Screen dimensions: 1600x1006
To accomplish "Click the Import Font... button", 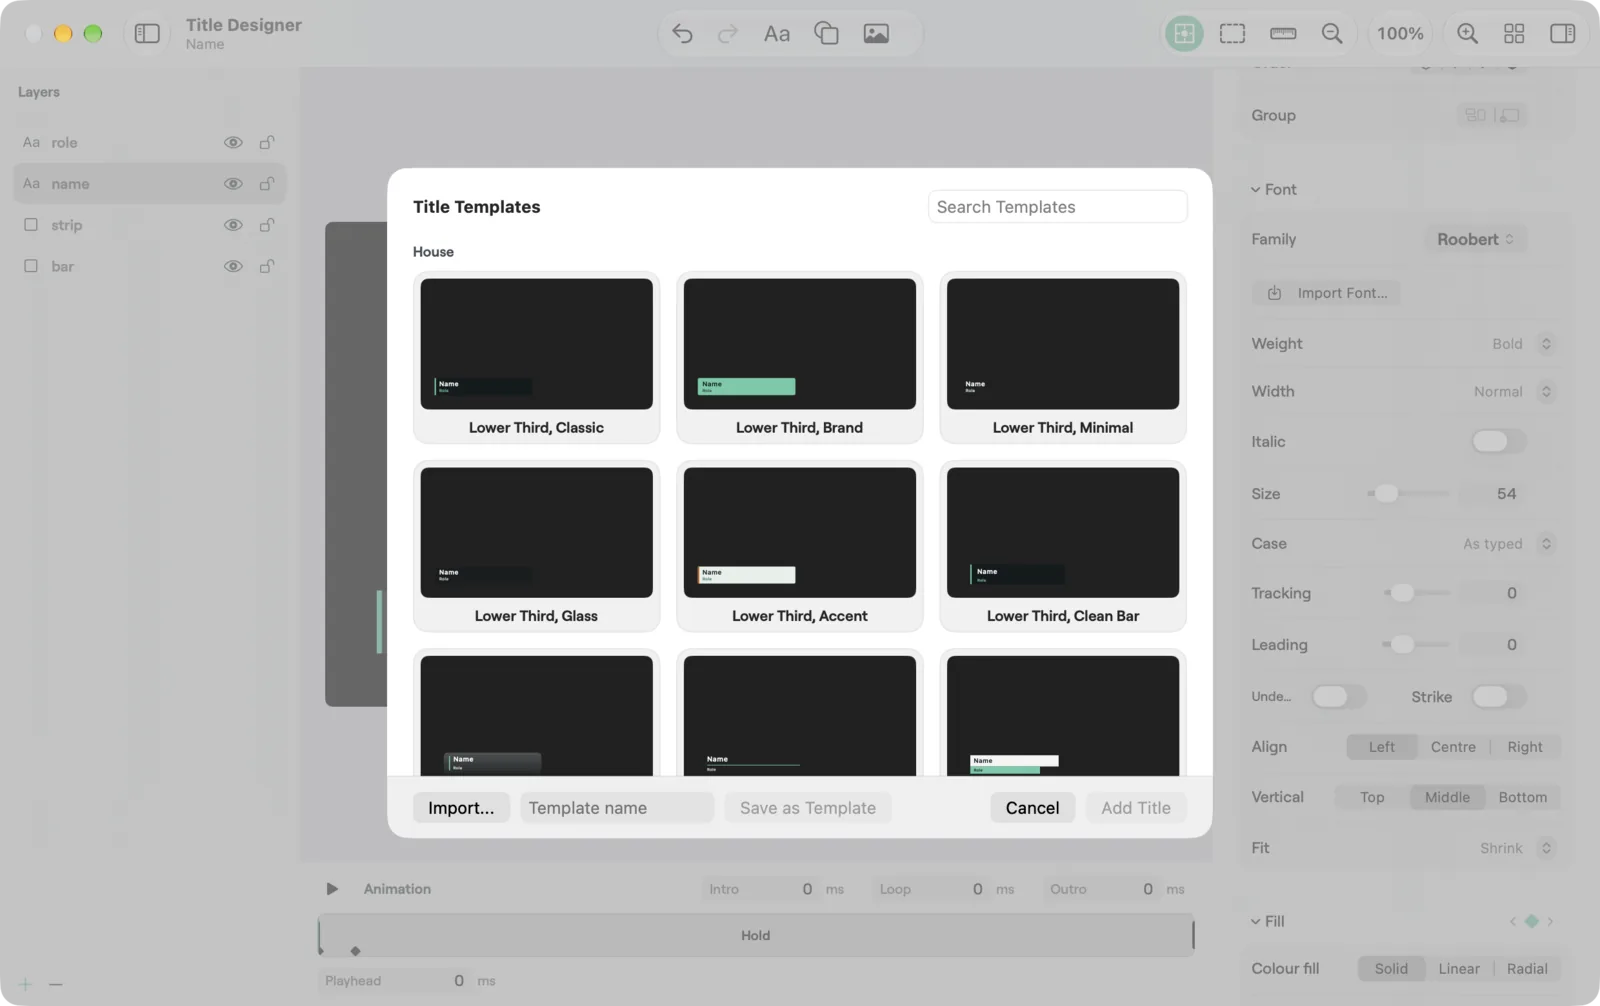I will (1327, 293).
